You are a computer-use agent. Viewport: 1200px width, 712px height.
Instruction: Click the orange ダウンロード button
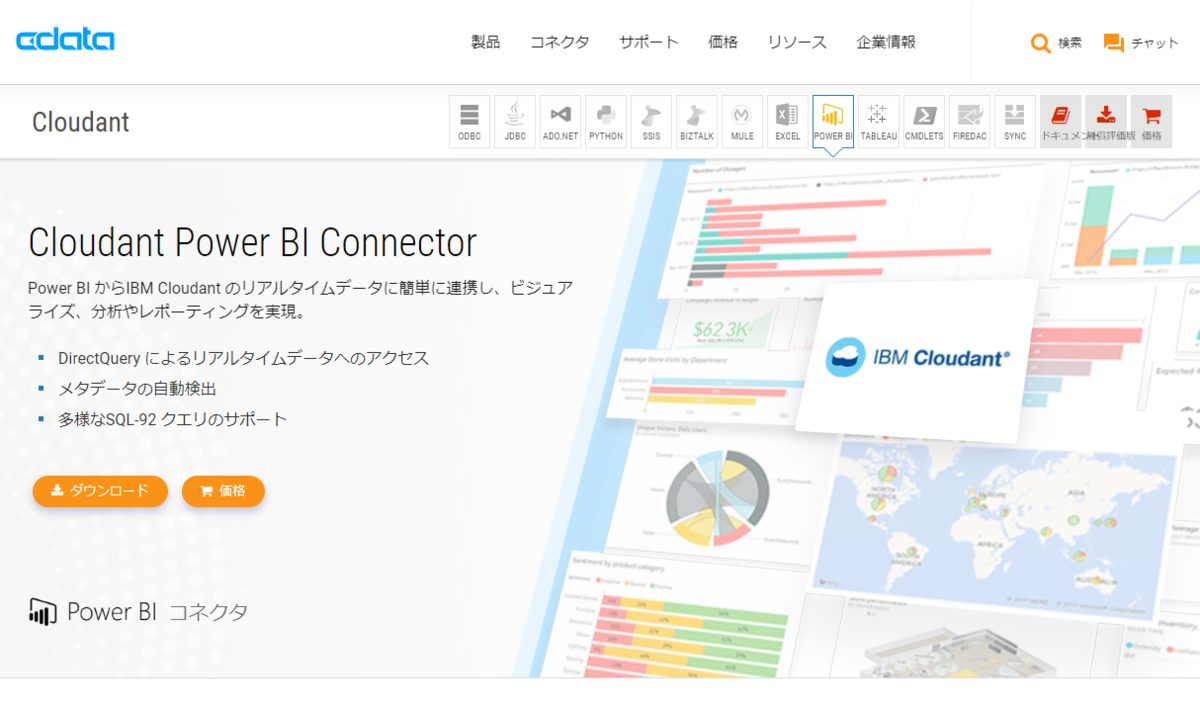100,491
